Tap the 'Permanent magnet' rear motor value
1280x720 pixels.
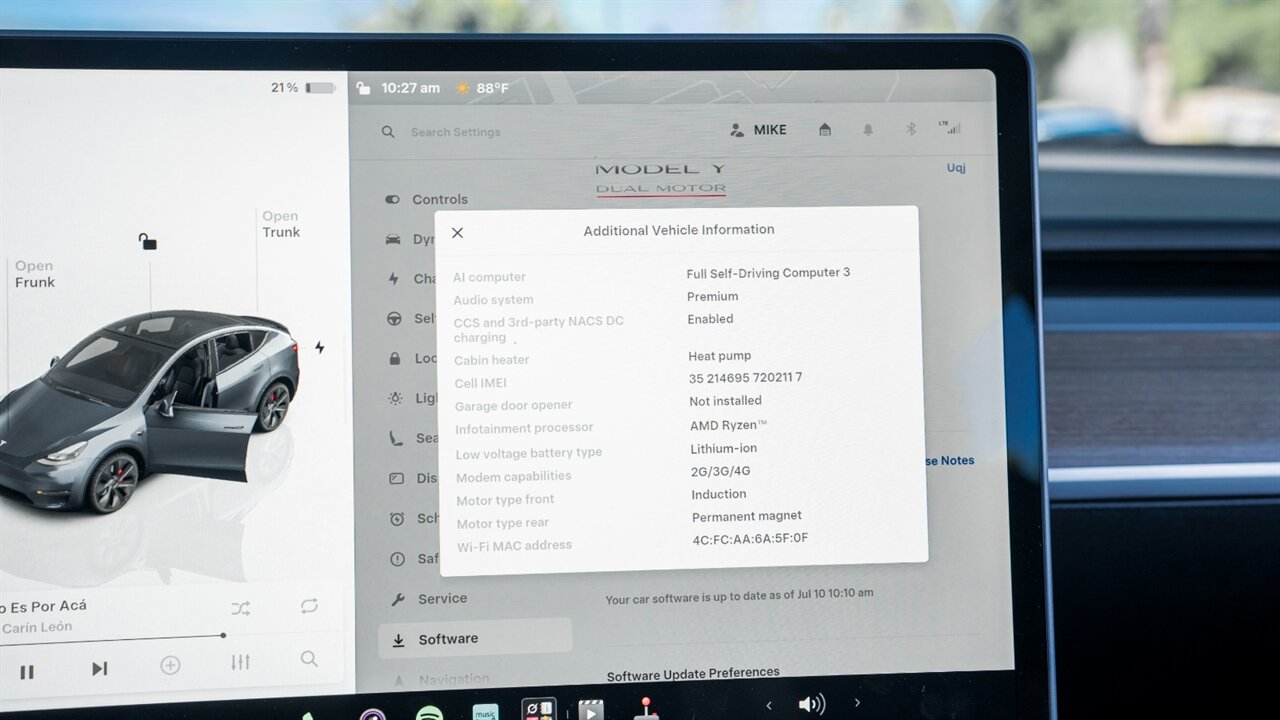pyautogui.click(x=746, y=517)
